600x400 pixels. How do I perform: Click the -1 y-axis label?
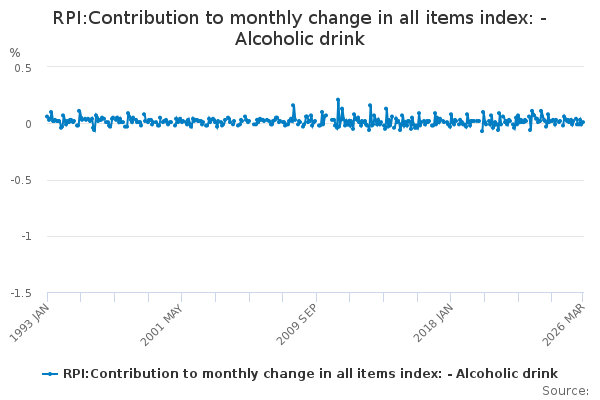27,237
